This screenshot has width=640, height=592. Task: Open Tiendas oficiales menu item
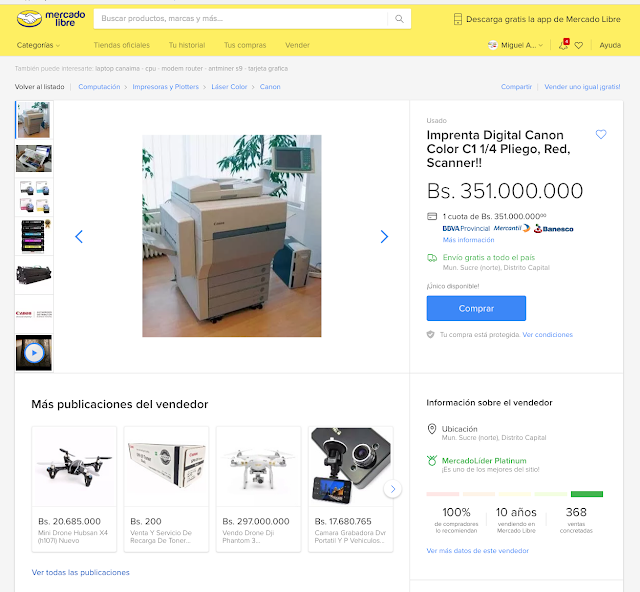tap(122, 45)
